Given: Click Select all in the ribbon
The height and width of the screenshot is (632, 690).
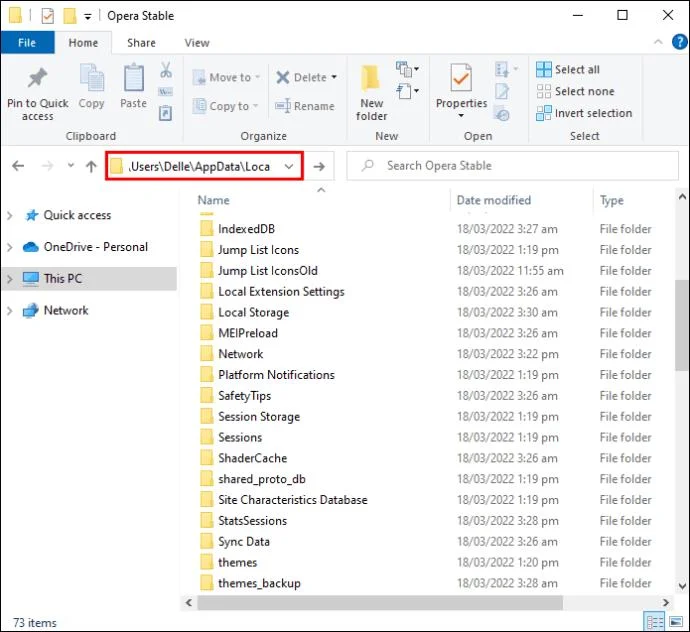Looking at the screenshot, I should (x=568, y=70).
